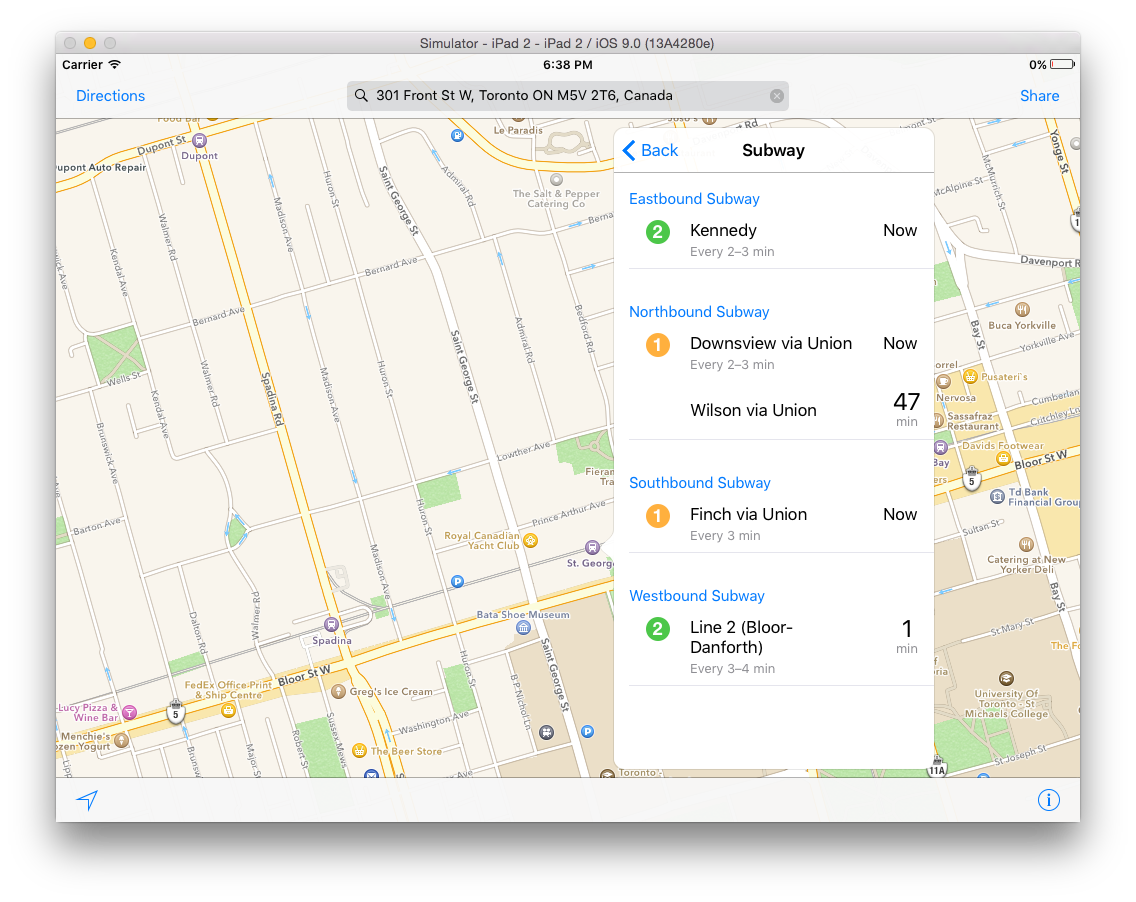Click the address search field
The width and height of the screenshot is (1136, 902).
click(567, 96)
